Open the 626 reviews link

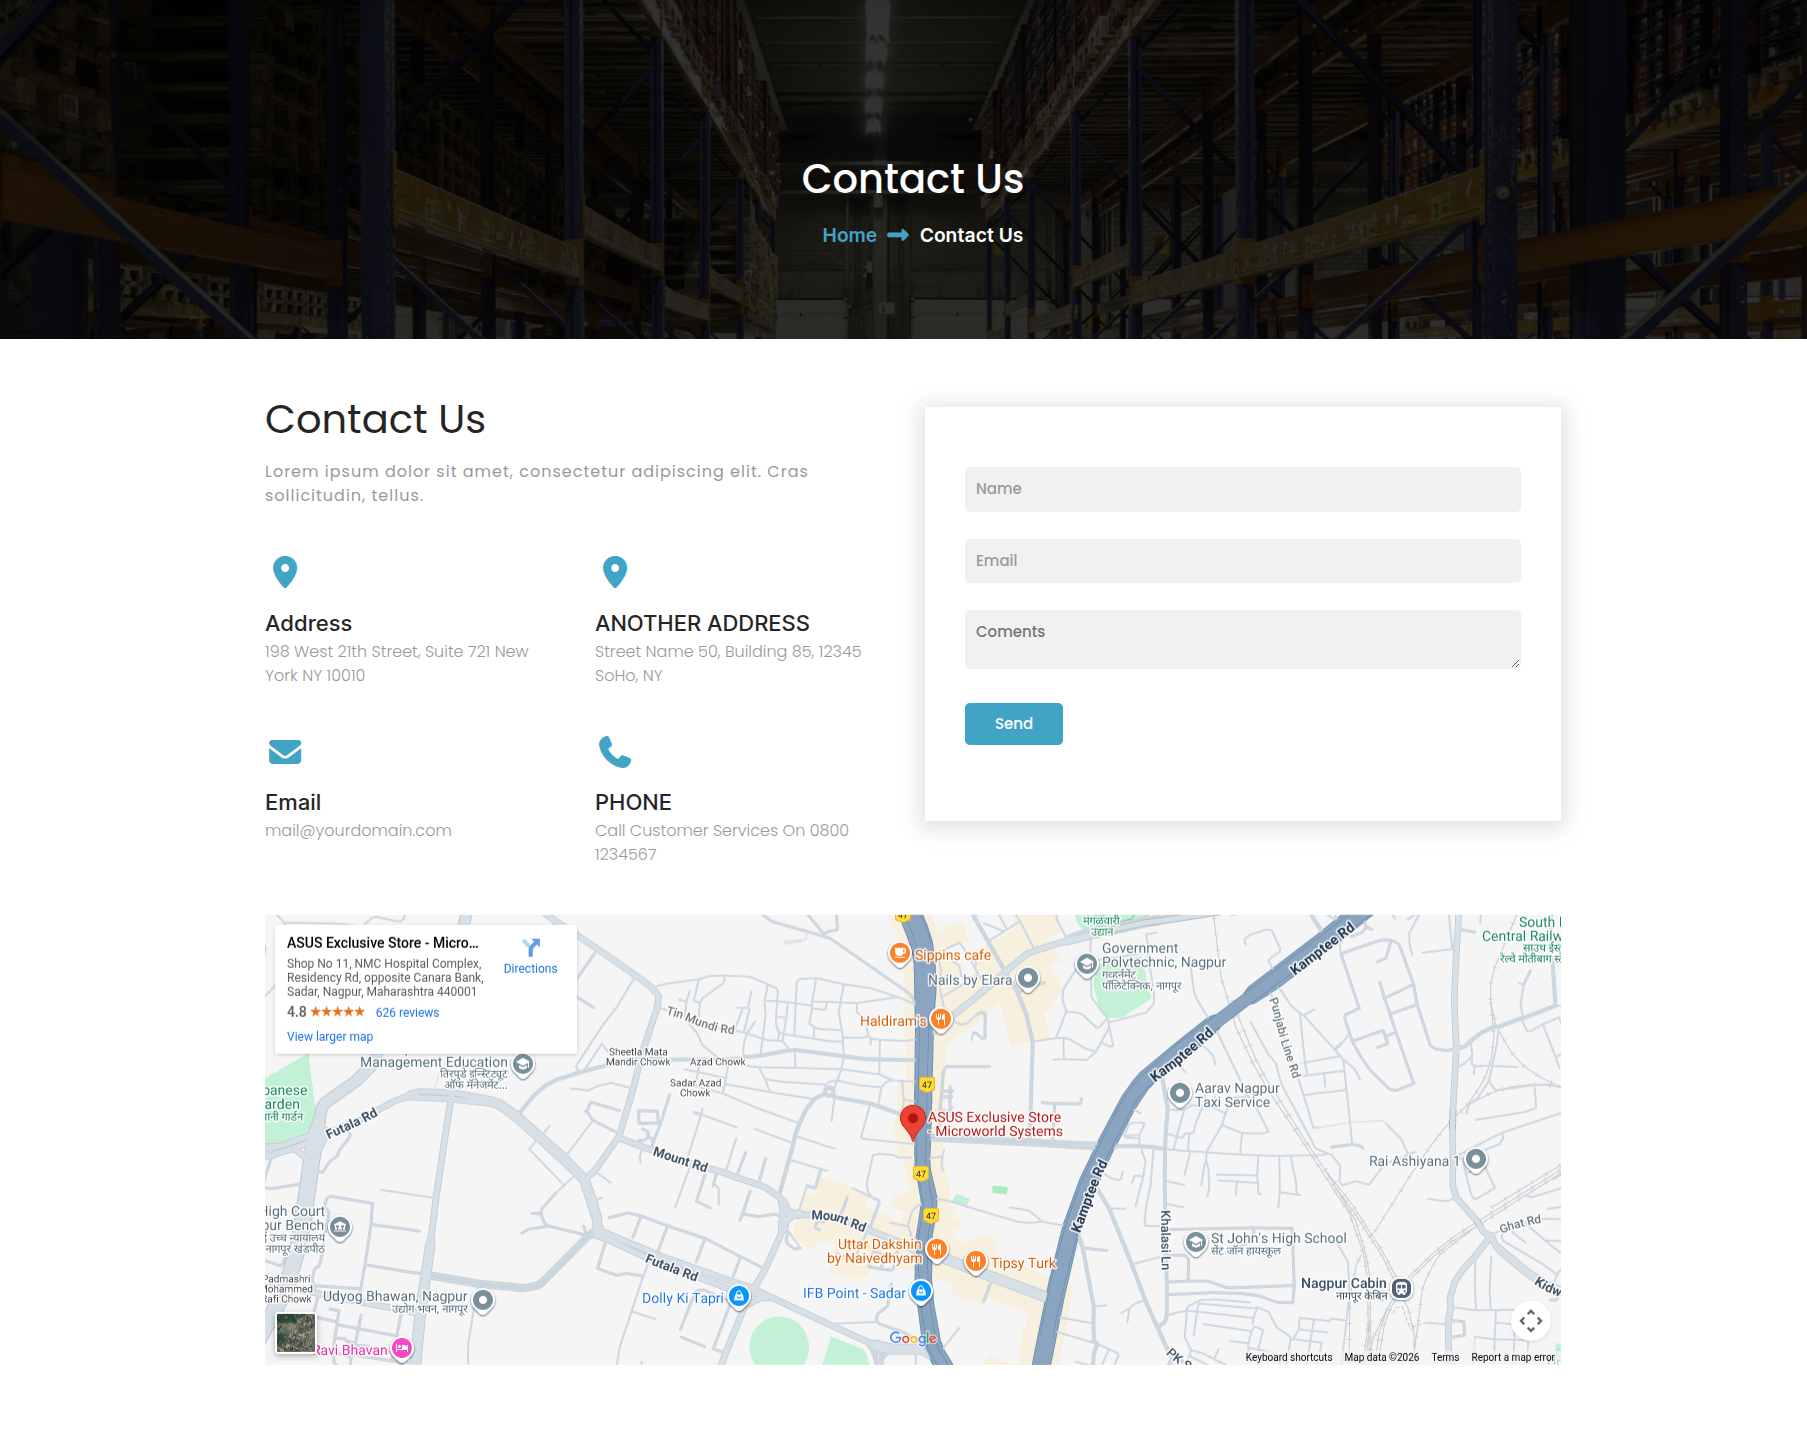pos(407,1013)
